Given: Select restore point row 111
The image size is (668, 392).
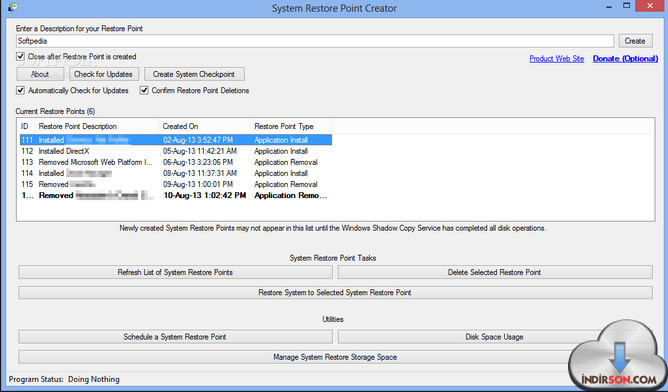Looking at the screenshot, I should coord(176,140).
